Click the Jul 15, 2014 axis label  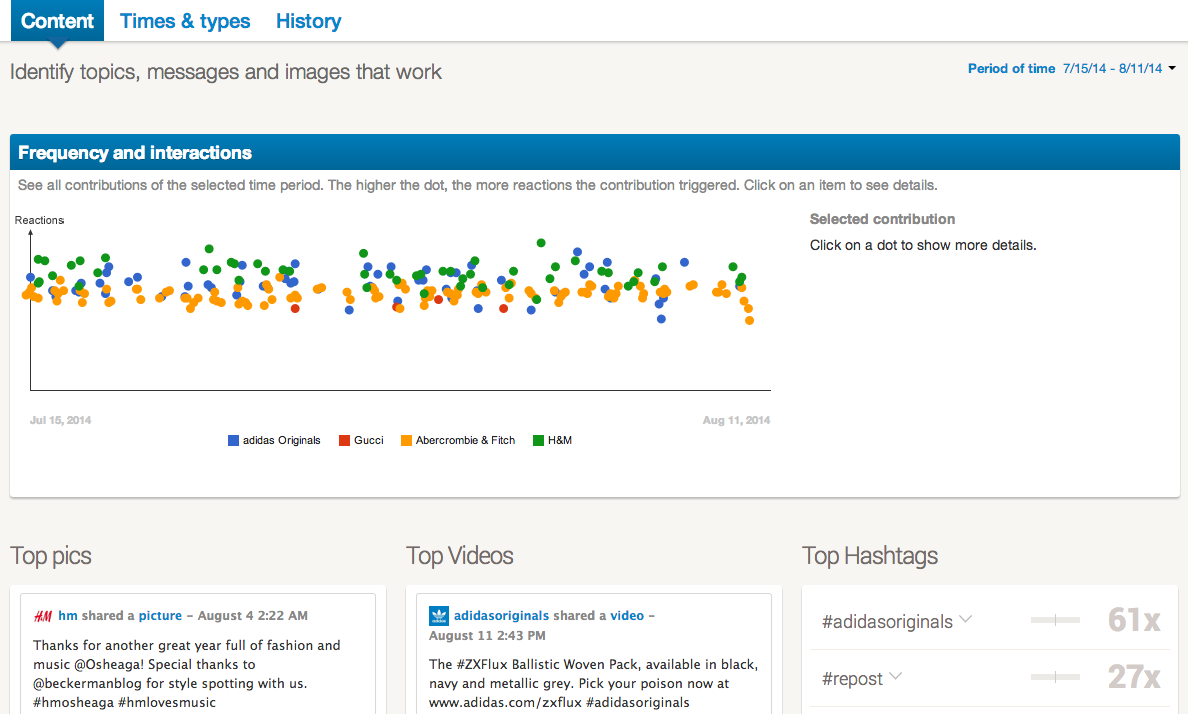[x=61, y=420]
